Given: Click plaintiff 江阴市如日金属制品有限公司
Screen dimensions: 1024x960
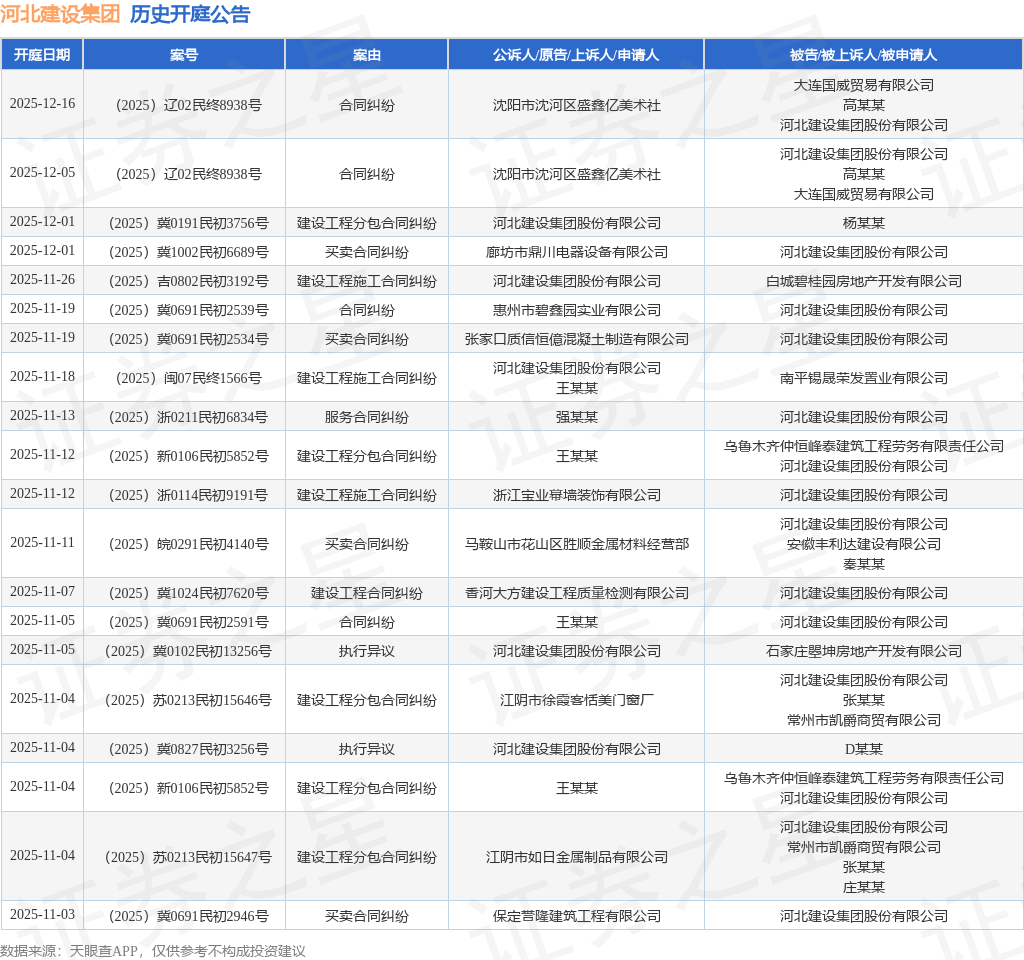Looking at the screenshot, I should click(x=577, y=857).
